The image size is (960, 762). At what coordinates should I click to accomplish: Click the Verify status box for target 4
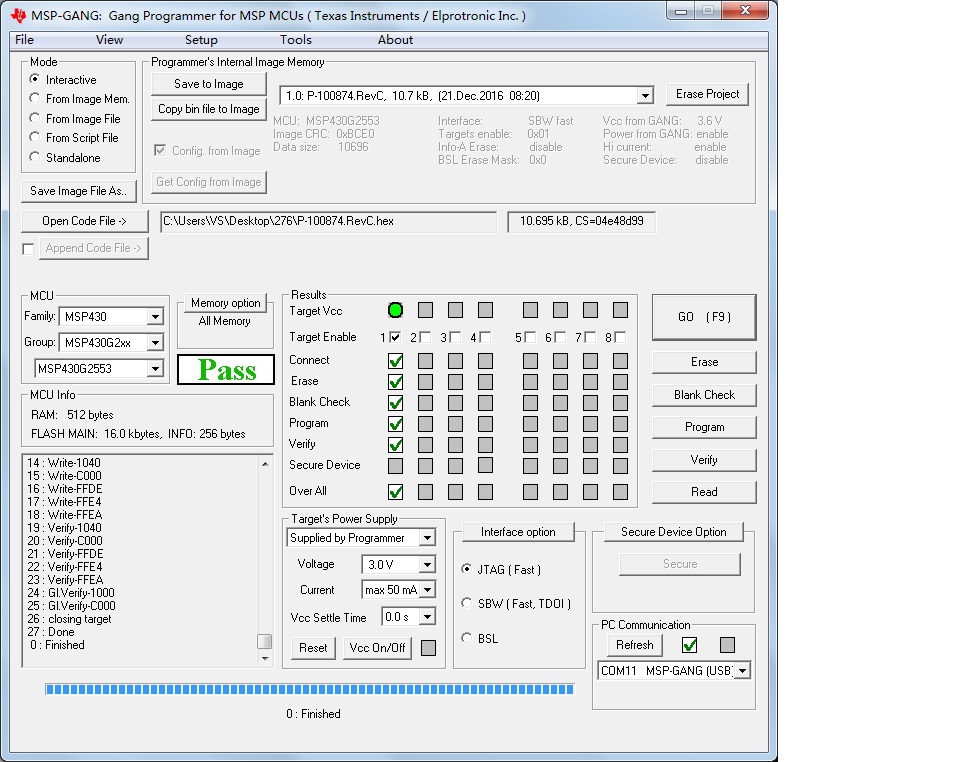click(486, 444)
